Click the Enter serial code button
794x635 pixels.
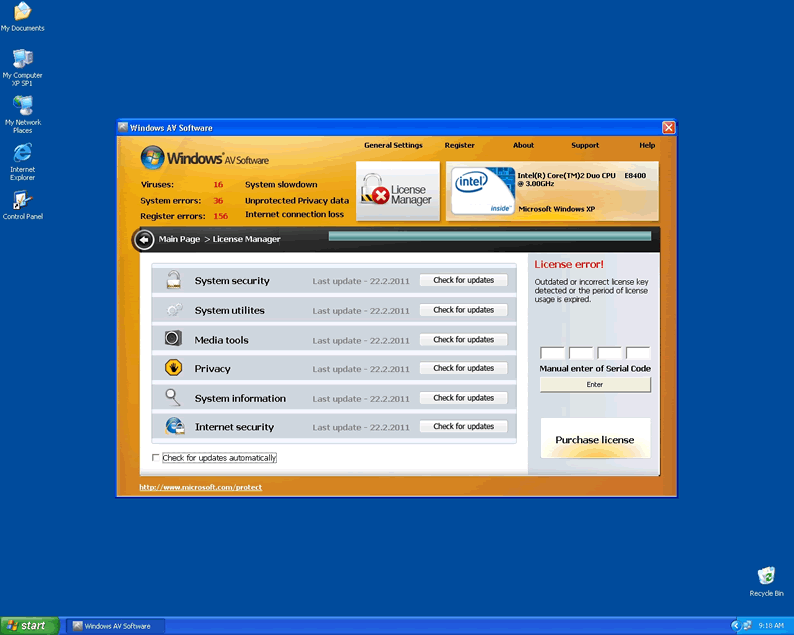[x=595, y=384]
